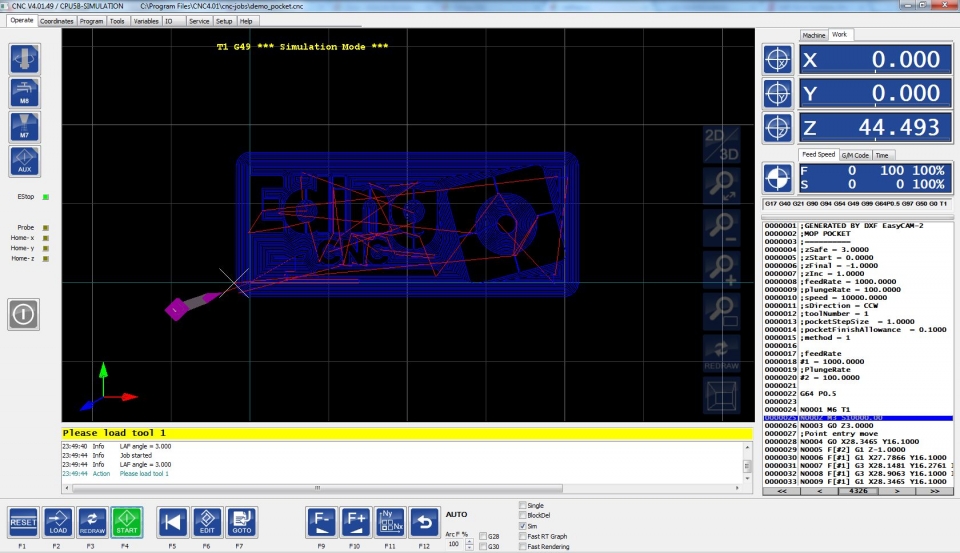Zero the Z axis work coordinate
The image size is (960, 553).
click(x=778, y=128)
